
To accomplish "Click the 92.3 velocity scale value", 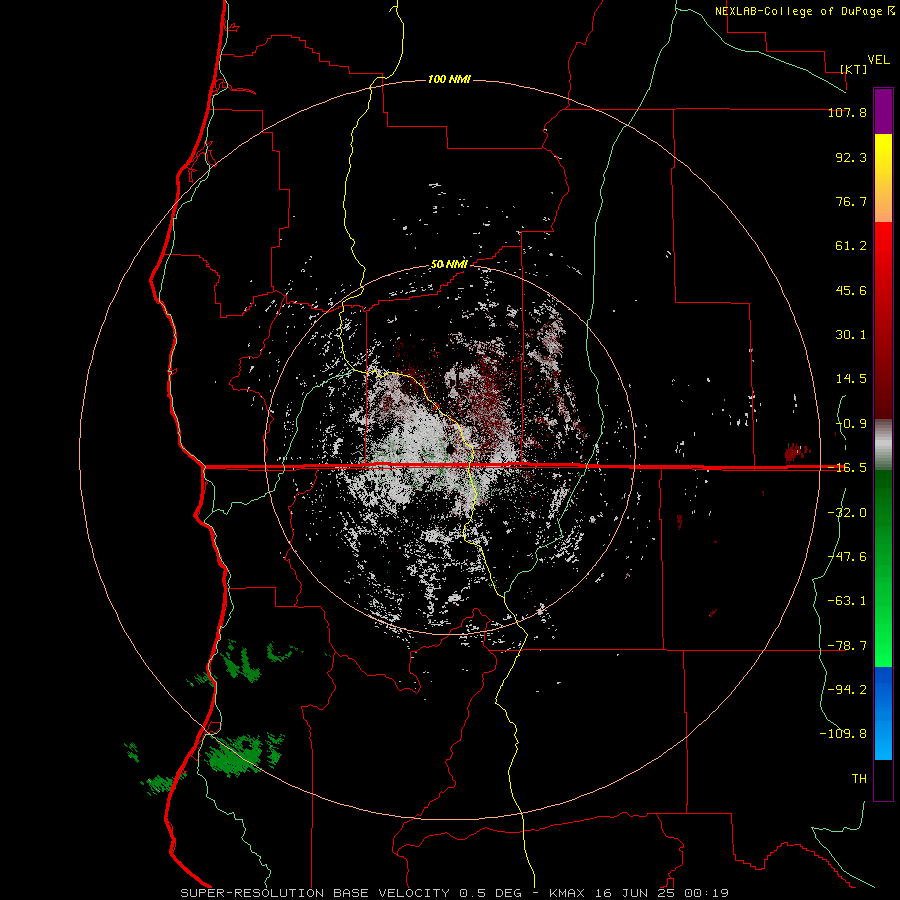I will click(x=851, y=157).
